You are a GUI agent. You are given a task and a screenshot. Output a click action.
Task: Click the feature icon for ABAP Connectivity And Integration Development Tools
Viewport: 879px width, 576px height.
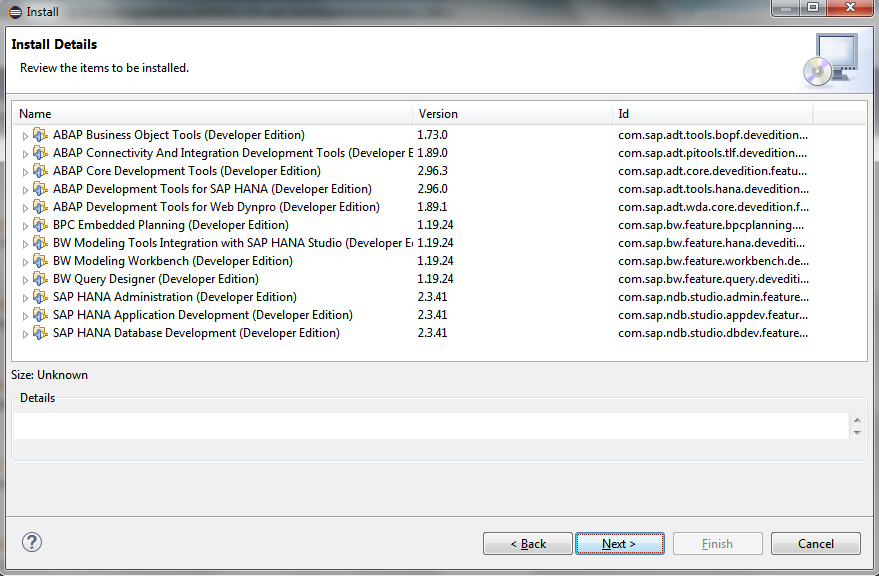click(40, 153)
